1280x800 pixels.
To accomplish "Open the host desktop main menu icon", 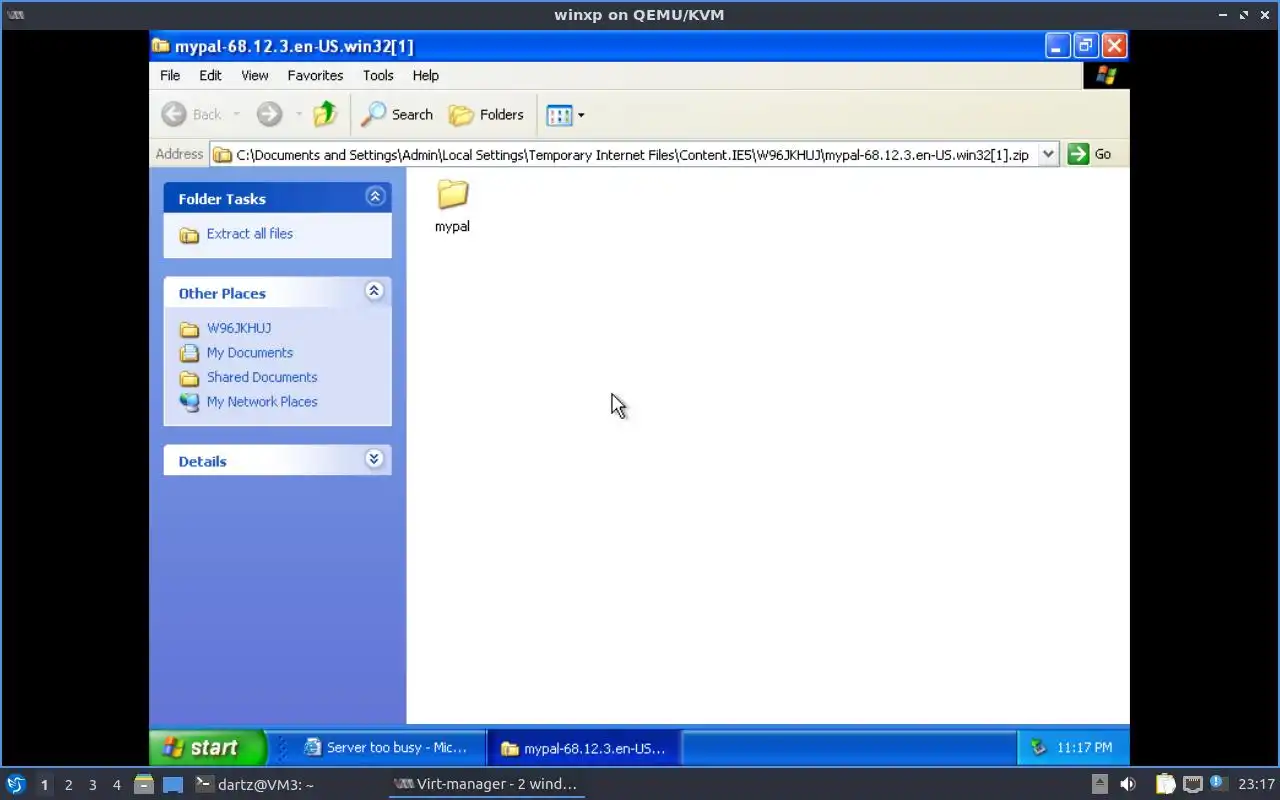I will pyautogui.click(x=16, y=784).
